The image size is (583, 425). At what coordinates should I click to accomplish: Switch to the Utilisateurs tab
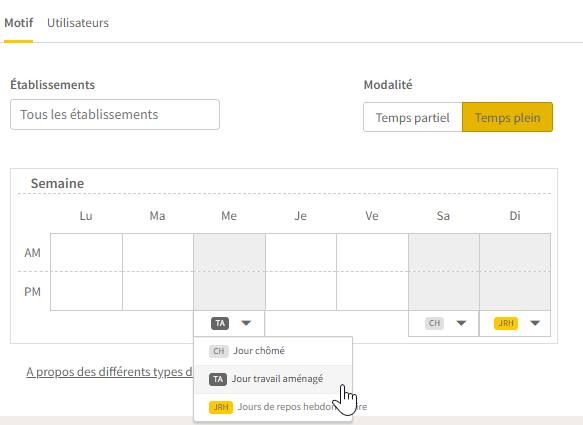point(78,23)
